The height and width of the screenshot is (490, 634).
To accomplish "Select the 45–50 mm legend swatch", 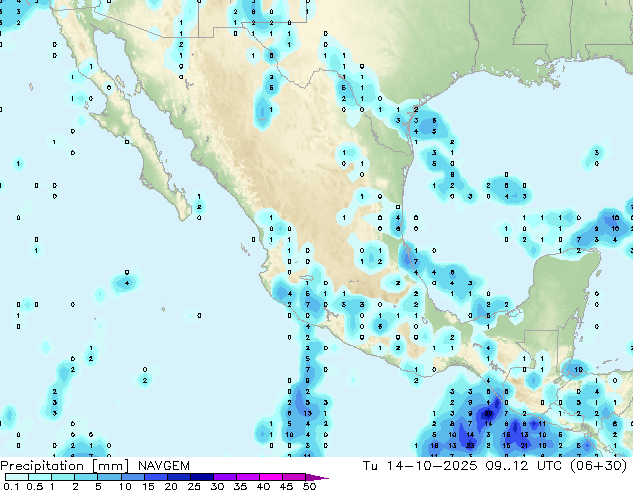I will pyautogui.click(x=294, y=477).
